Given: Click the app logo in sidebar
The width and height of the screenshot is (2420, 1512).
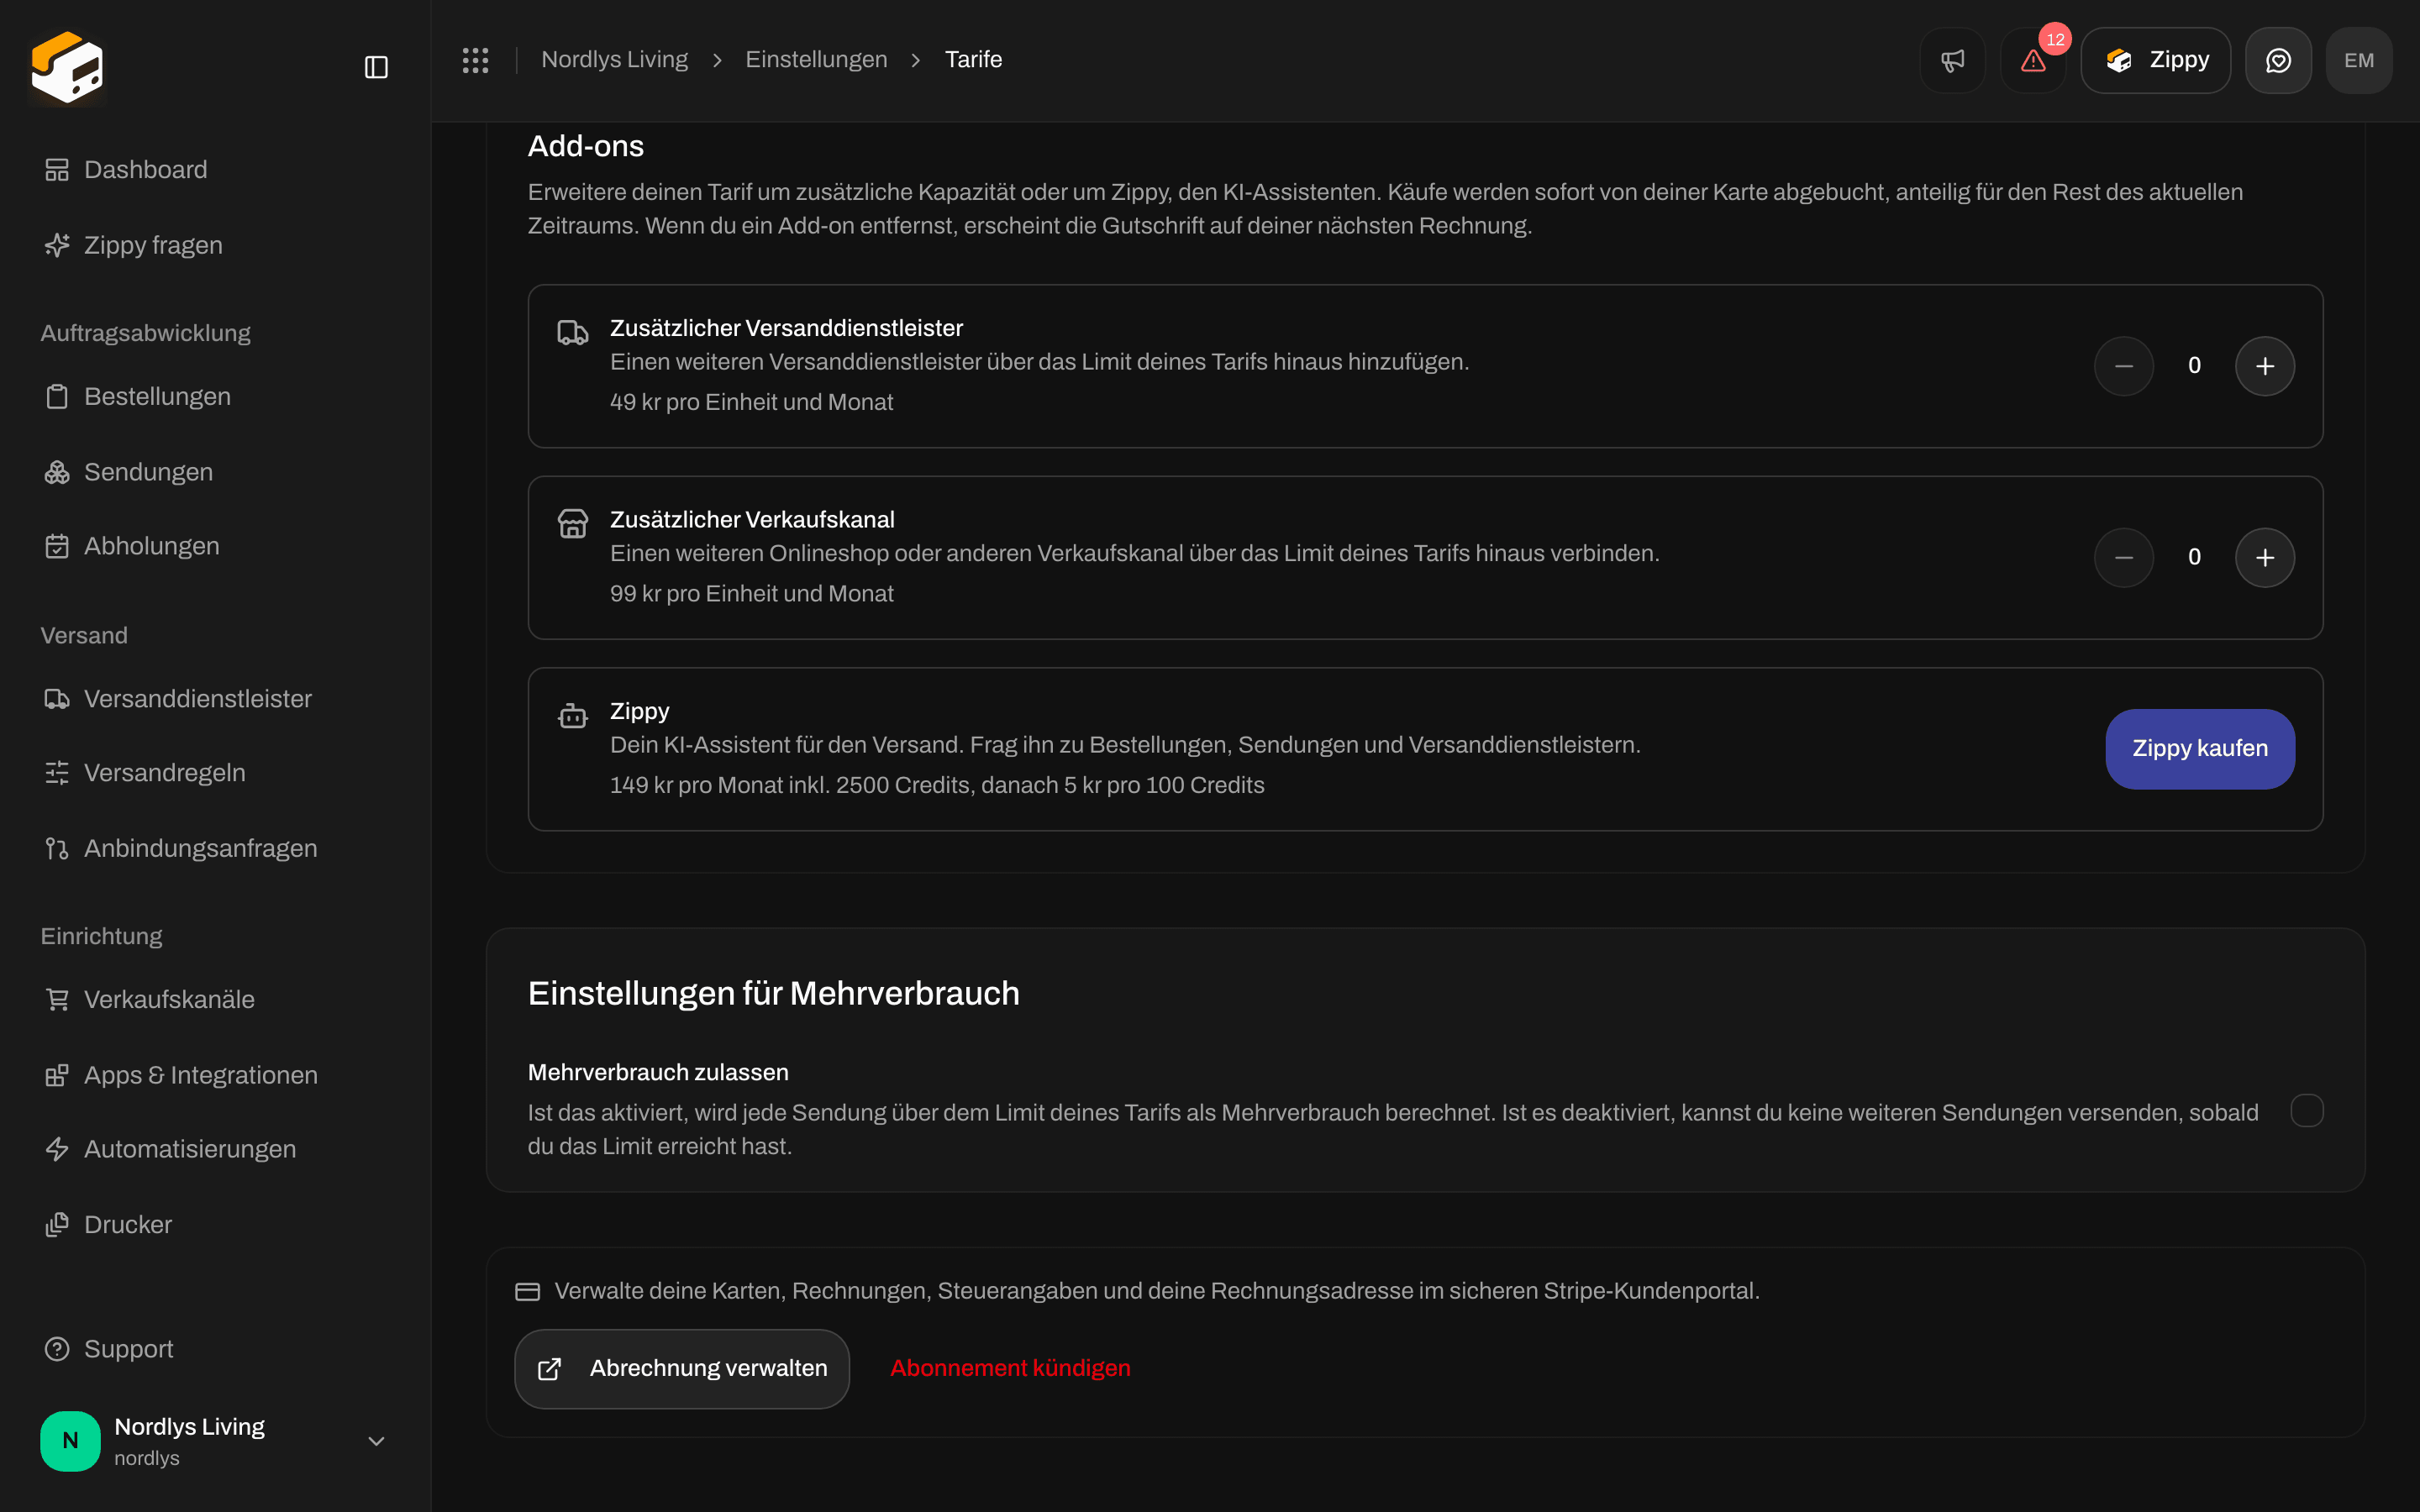Looking at the screenshot, I should 67,67.
